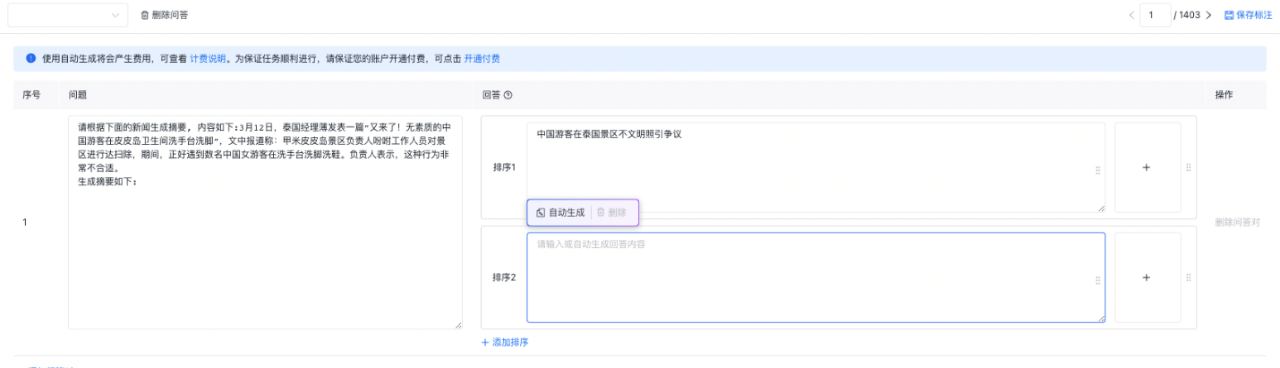Open the 开通付费 link
Viewport: 1280px width, 368px height.
pos(482,59)
